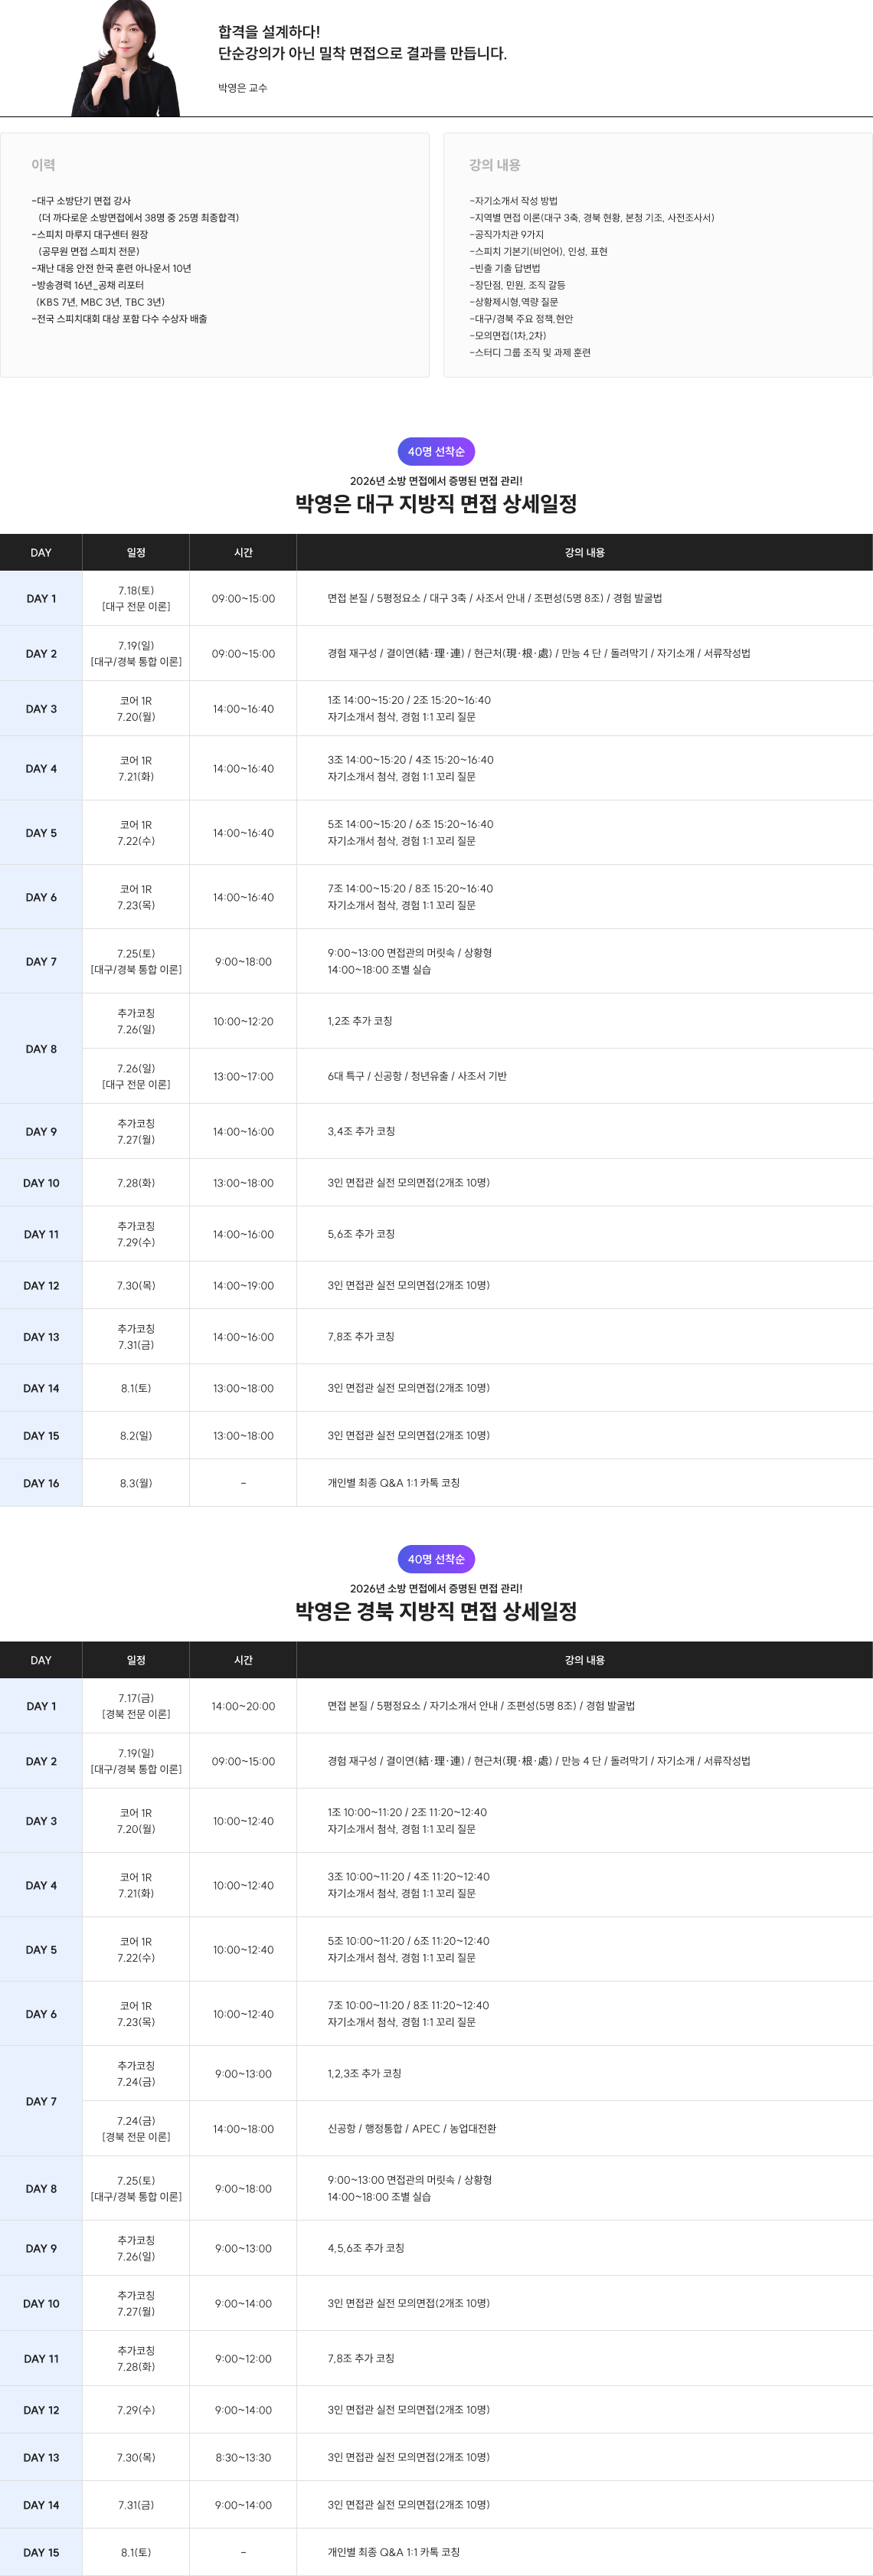The image size is (873, 2576).
Task: Click '면접 본질 / 5평정요소 / 대구 3축' description
Action: tap(495, 598)
